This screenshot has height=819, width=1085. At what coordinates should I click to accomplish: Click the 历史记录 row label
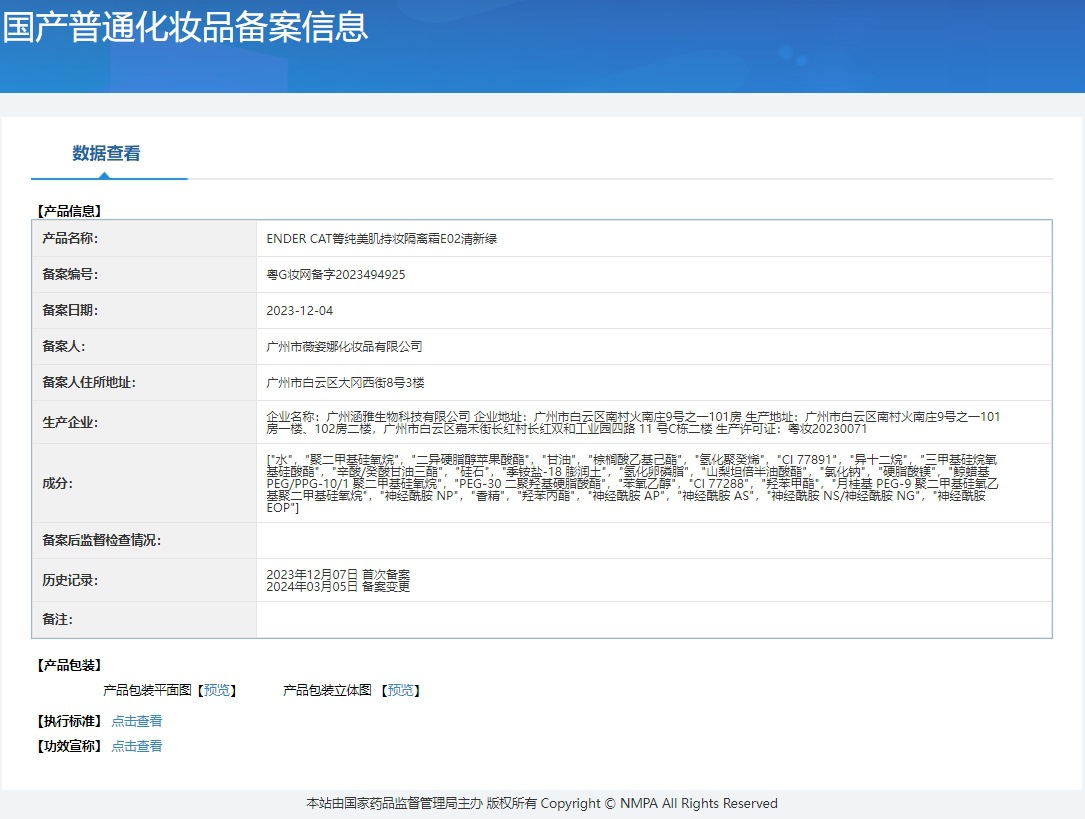(70, 580)
